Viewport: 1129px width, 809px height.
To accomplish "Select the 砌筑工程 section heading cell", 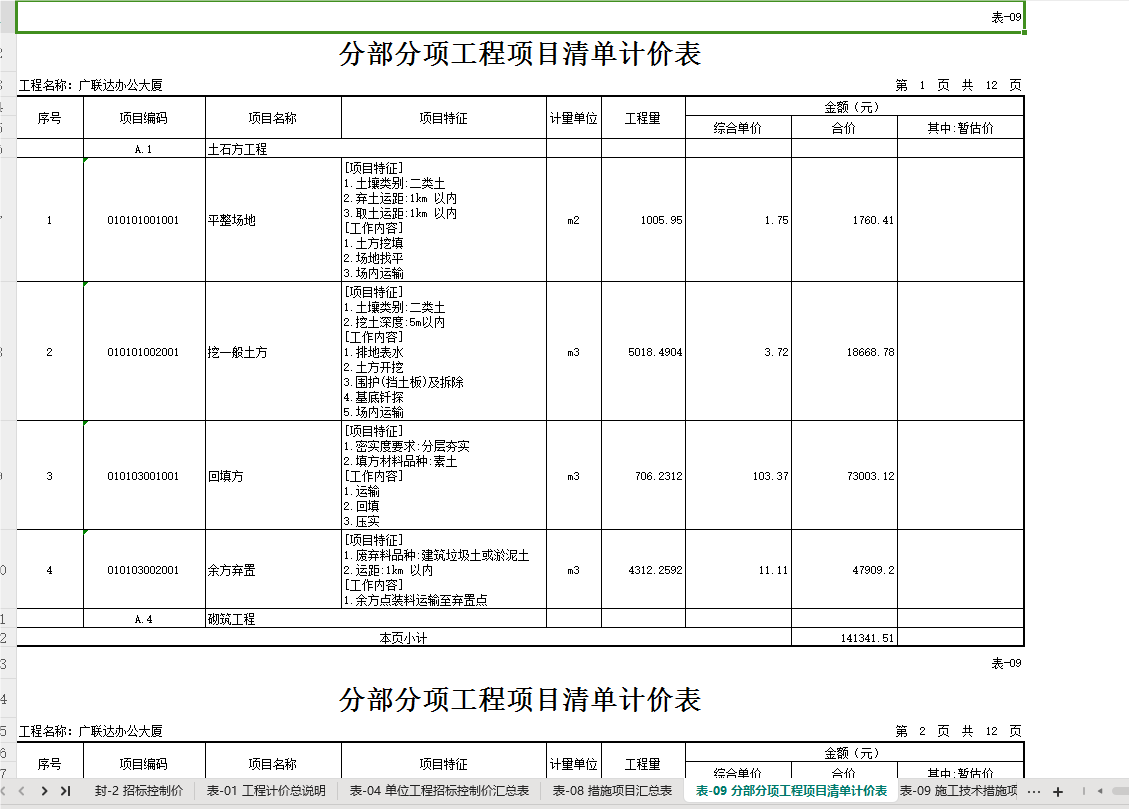I will pyautogui.click(x=376, y=619).
